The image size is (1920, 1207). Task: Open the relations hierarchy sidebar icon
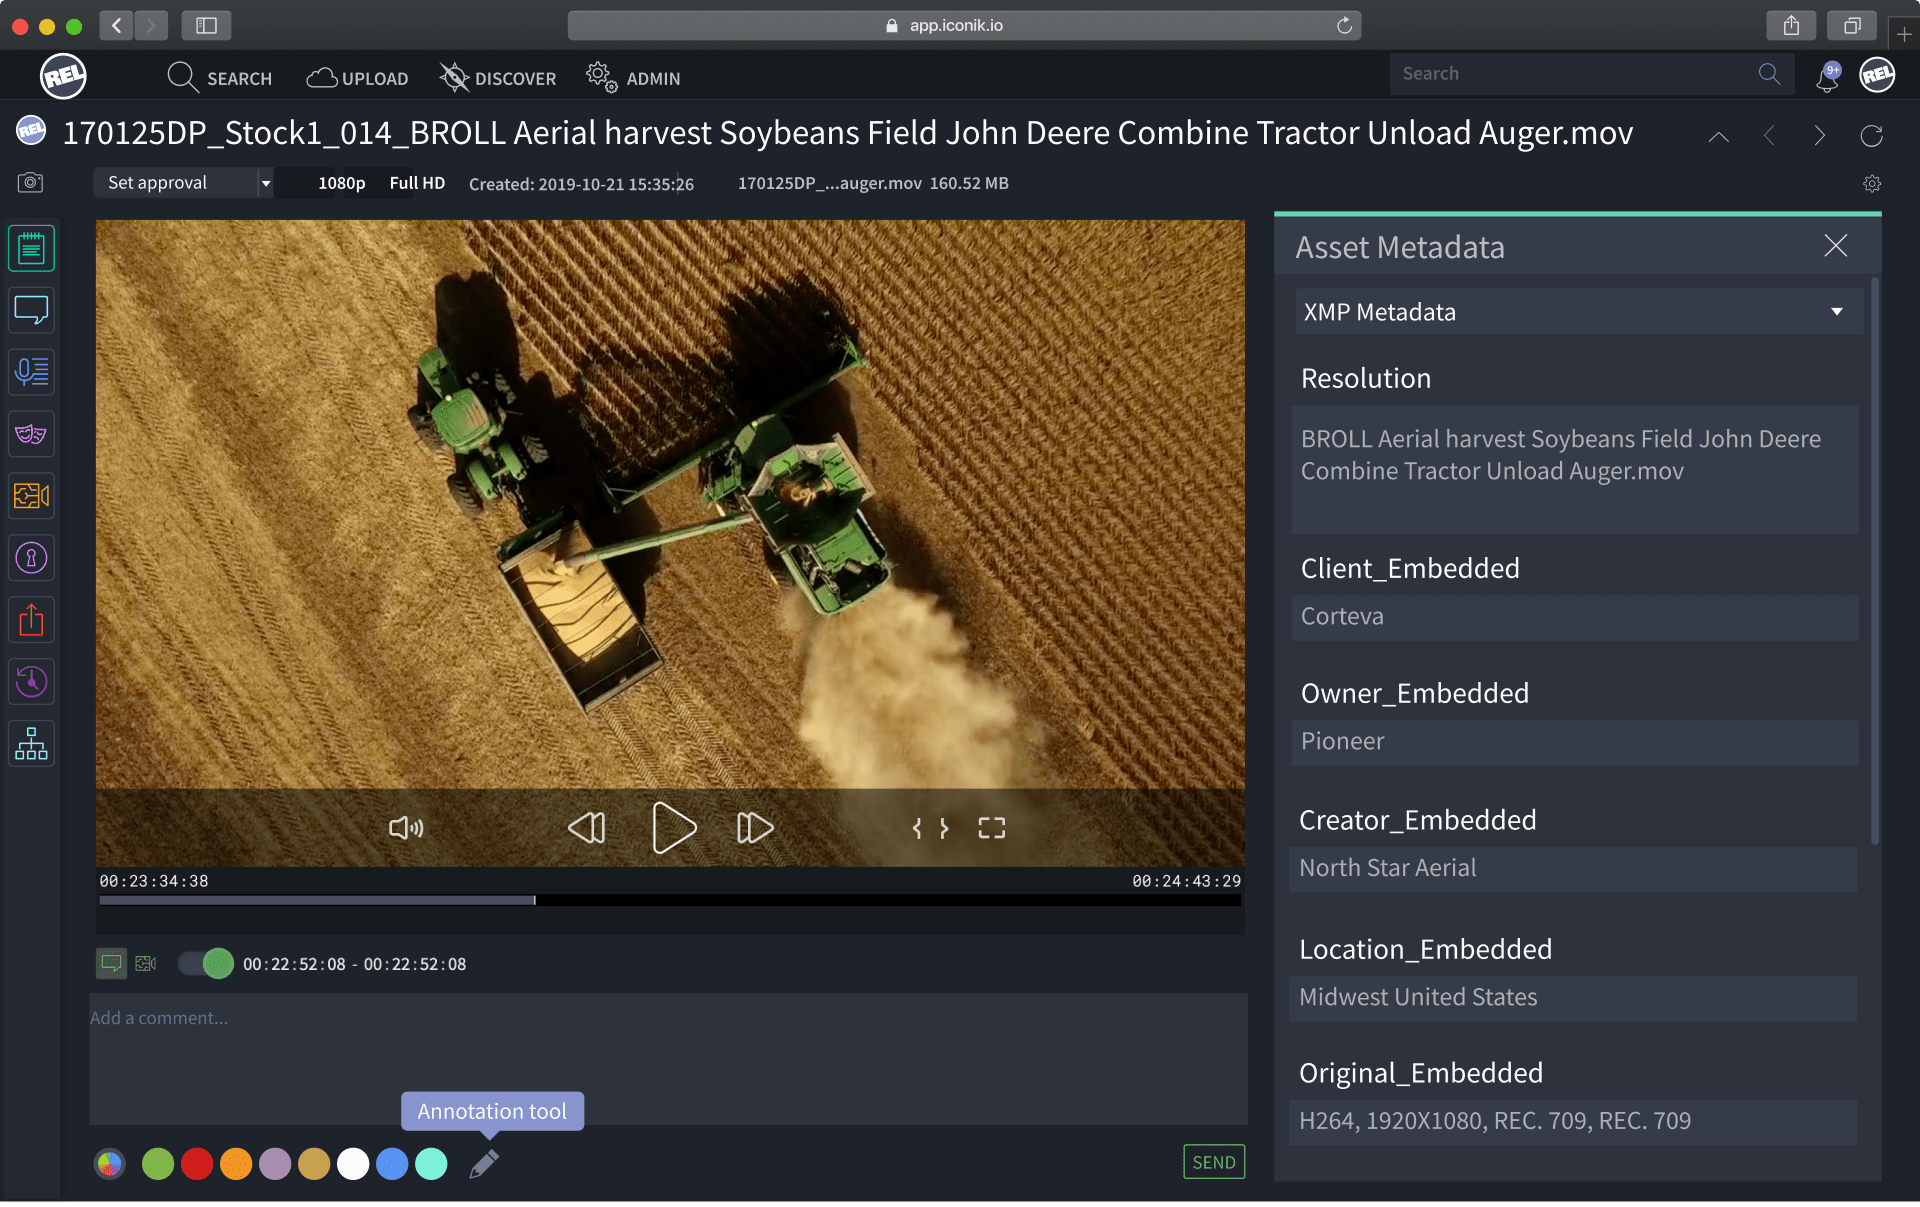tap(31, 744)
